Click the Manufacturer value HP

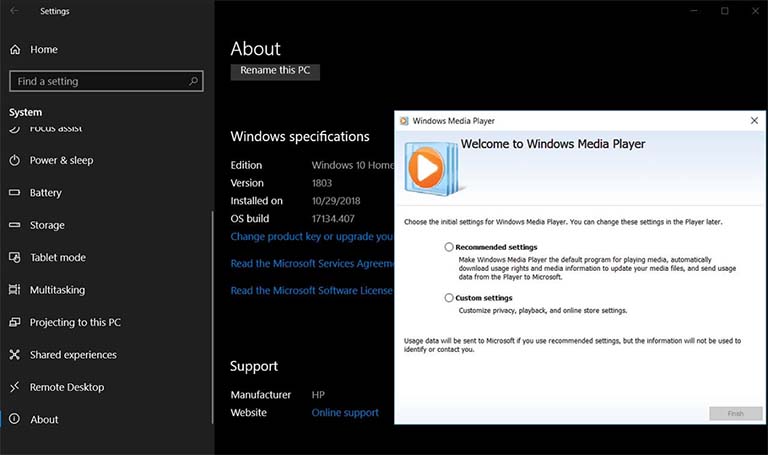[318, 395]
